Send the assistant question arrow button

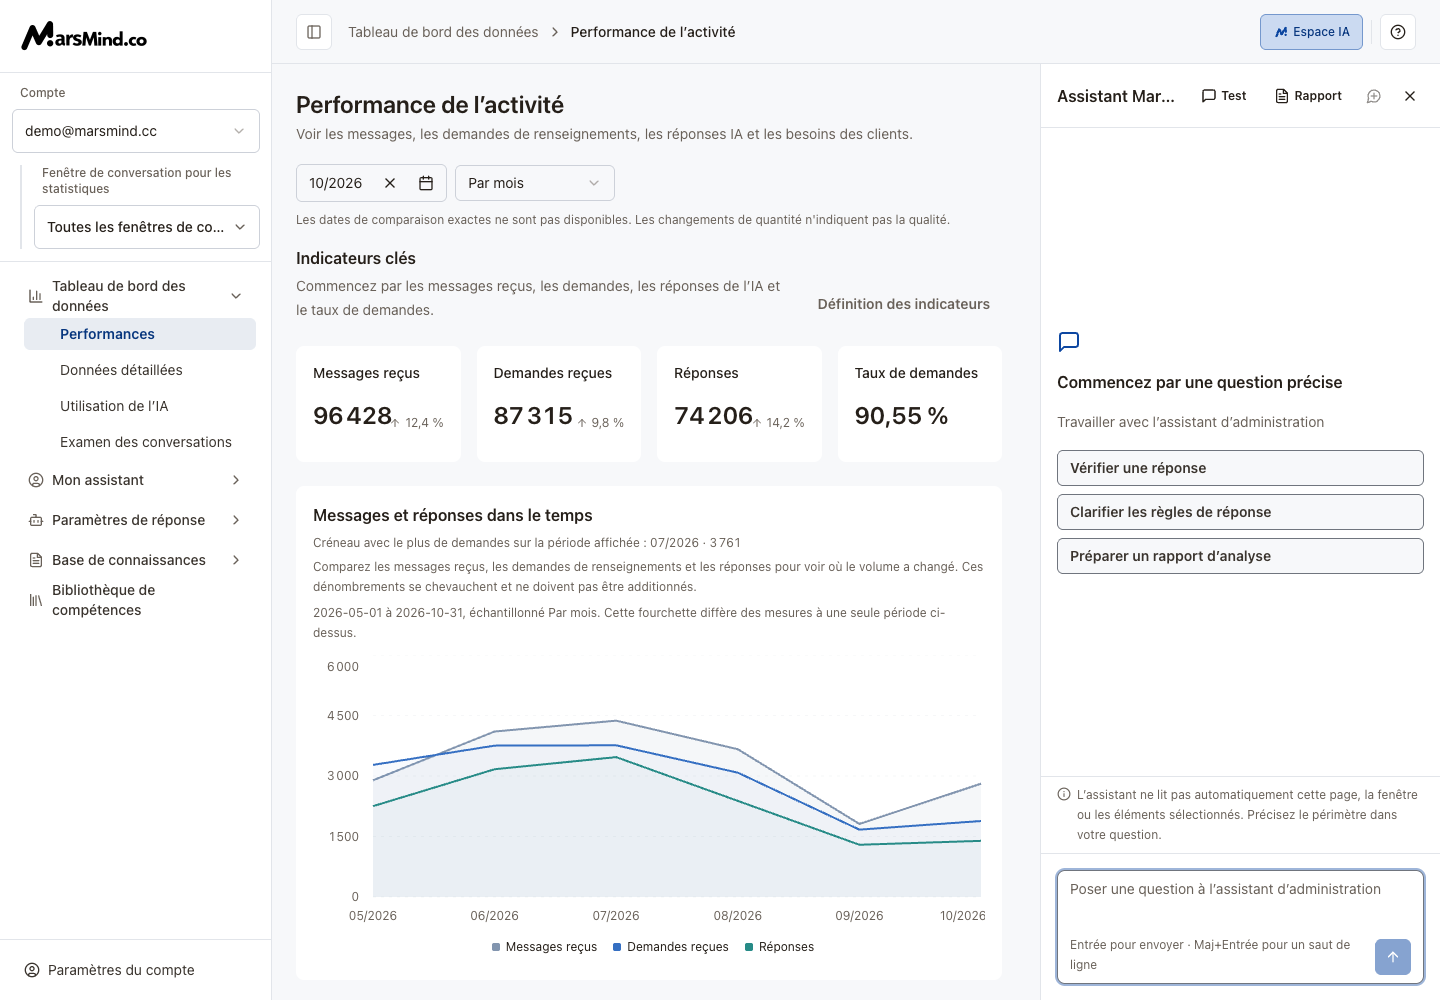coord(1393,957)
